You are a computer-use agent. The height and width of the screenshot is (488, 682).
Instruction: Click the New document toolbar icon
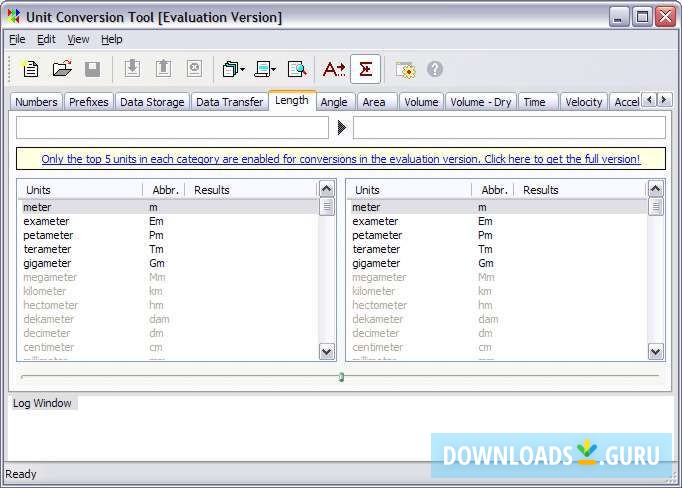pos(30,69)
